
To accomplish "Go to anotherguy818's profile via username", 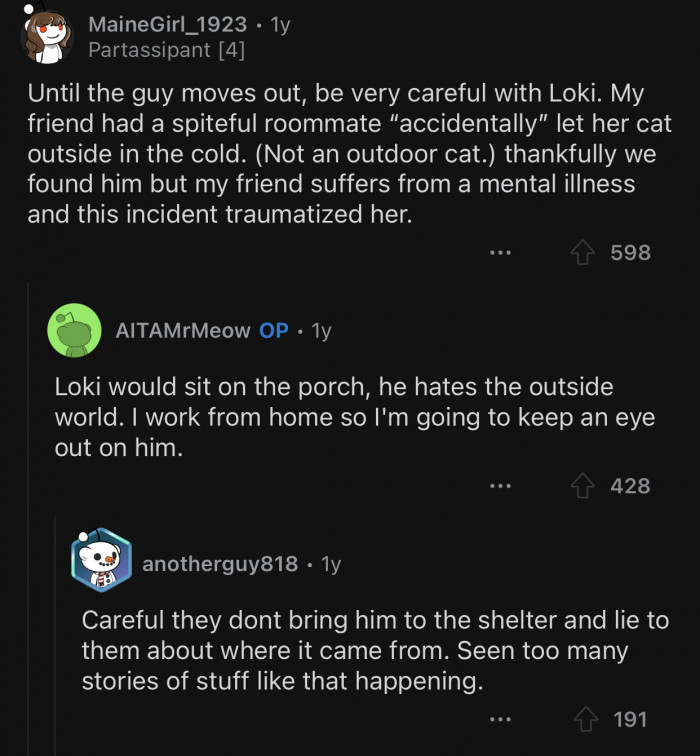I will (x=220, y=564).
